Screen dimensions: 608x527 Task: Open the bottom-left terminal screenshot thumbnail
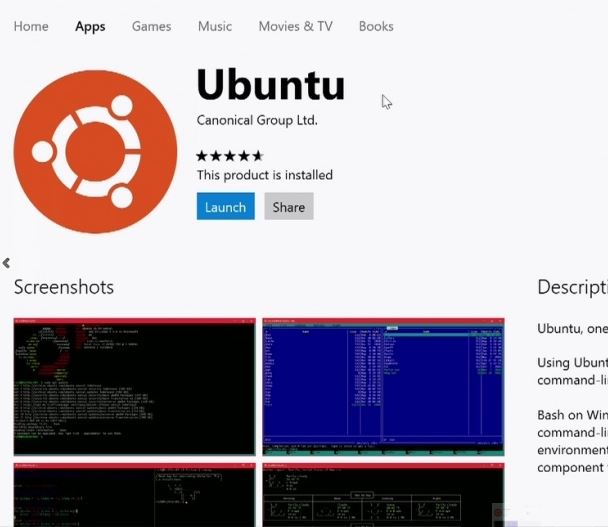(x=135, y=495)
